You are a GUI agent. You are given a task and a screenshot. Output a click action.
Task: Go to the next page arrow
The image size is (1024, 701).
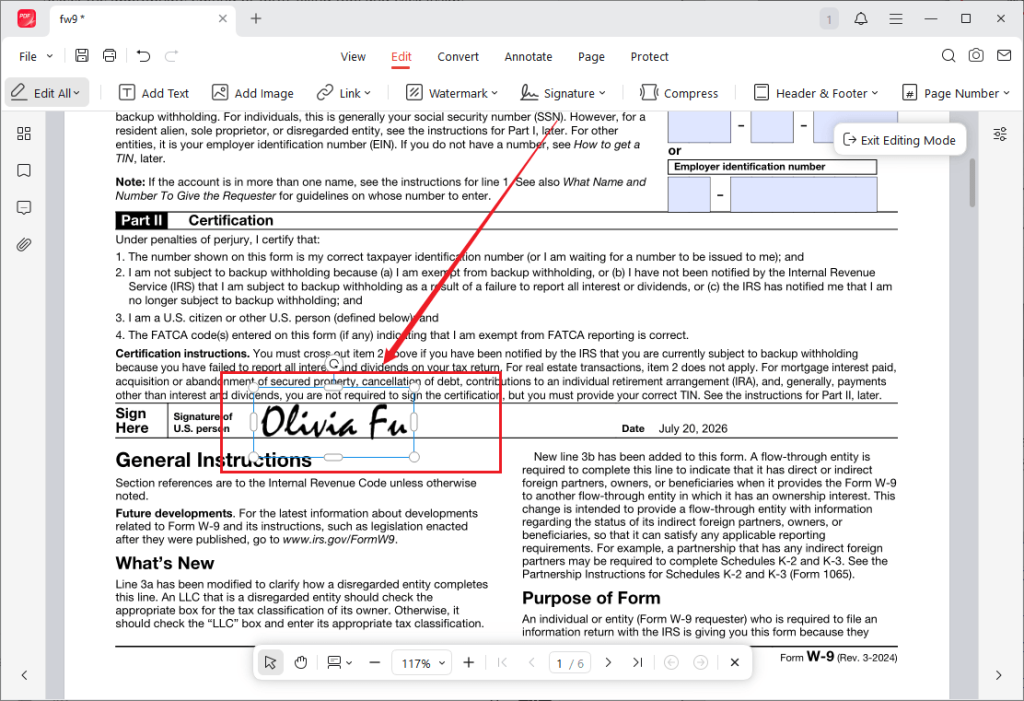coord(608,662)
